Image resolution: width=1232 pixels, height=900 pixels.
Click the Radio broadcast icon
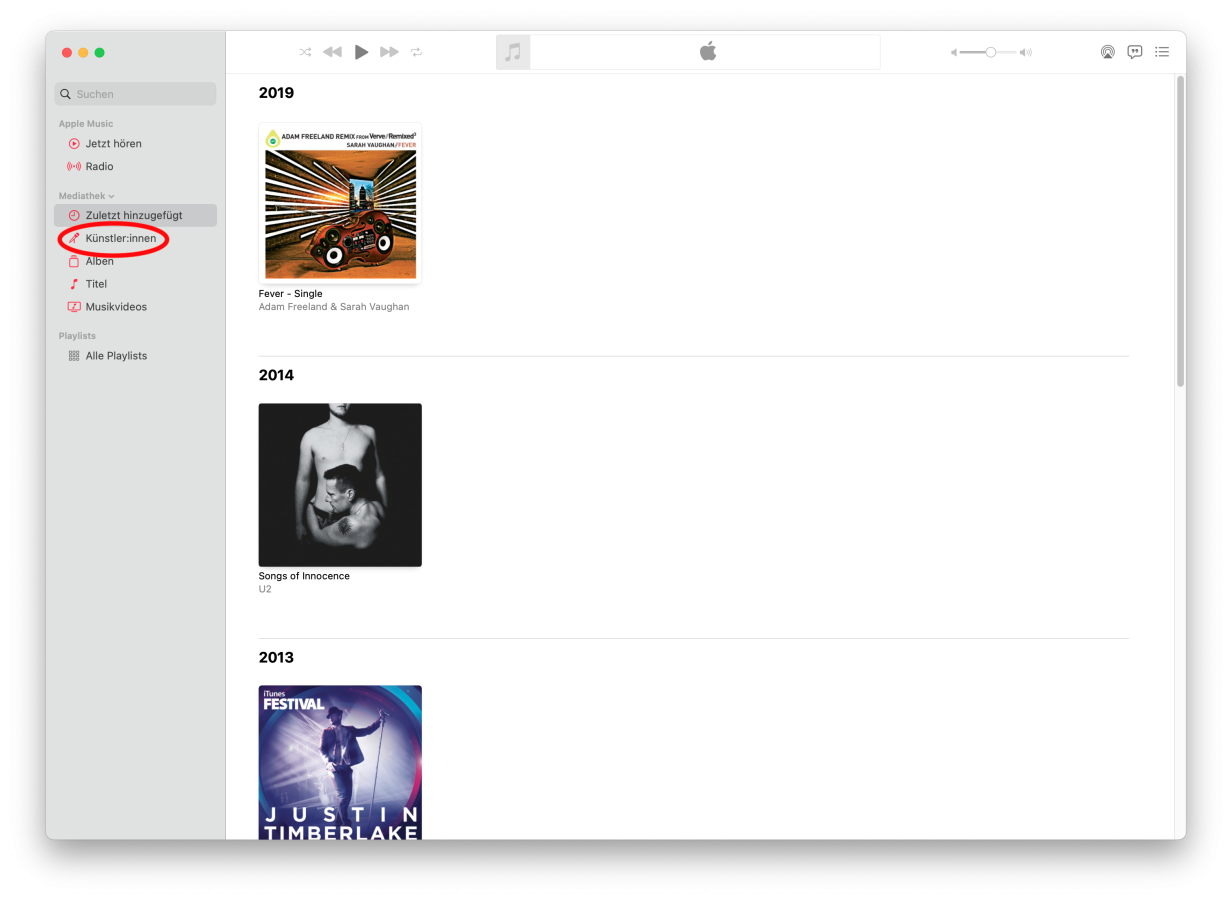pyautogui.click(x=73, y=167)
